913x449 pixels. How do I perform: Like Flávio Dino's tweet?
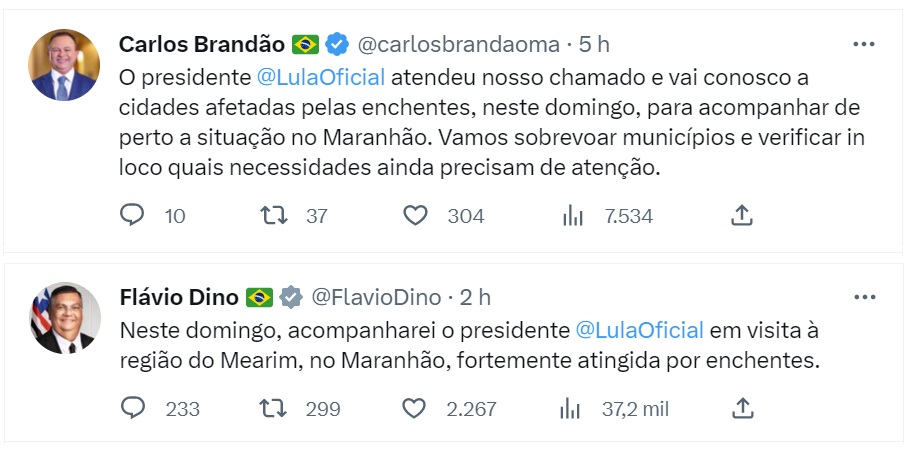coord(415,408)
